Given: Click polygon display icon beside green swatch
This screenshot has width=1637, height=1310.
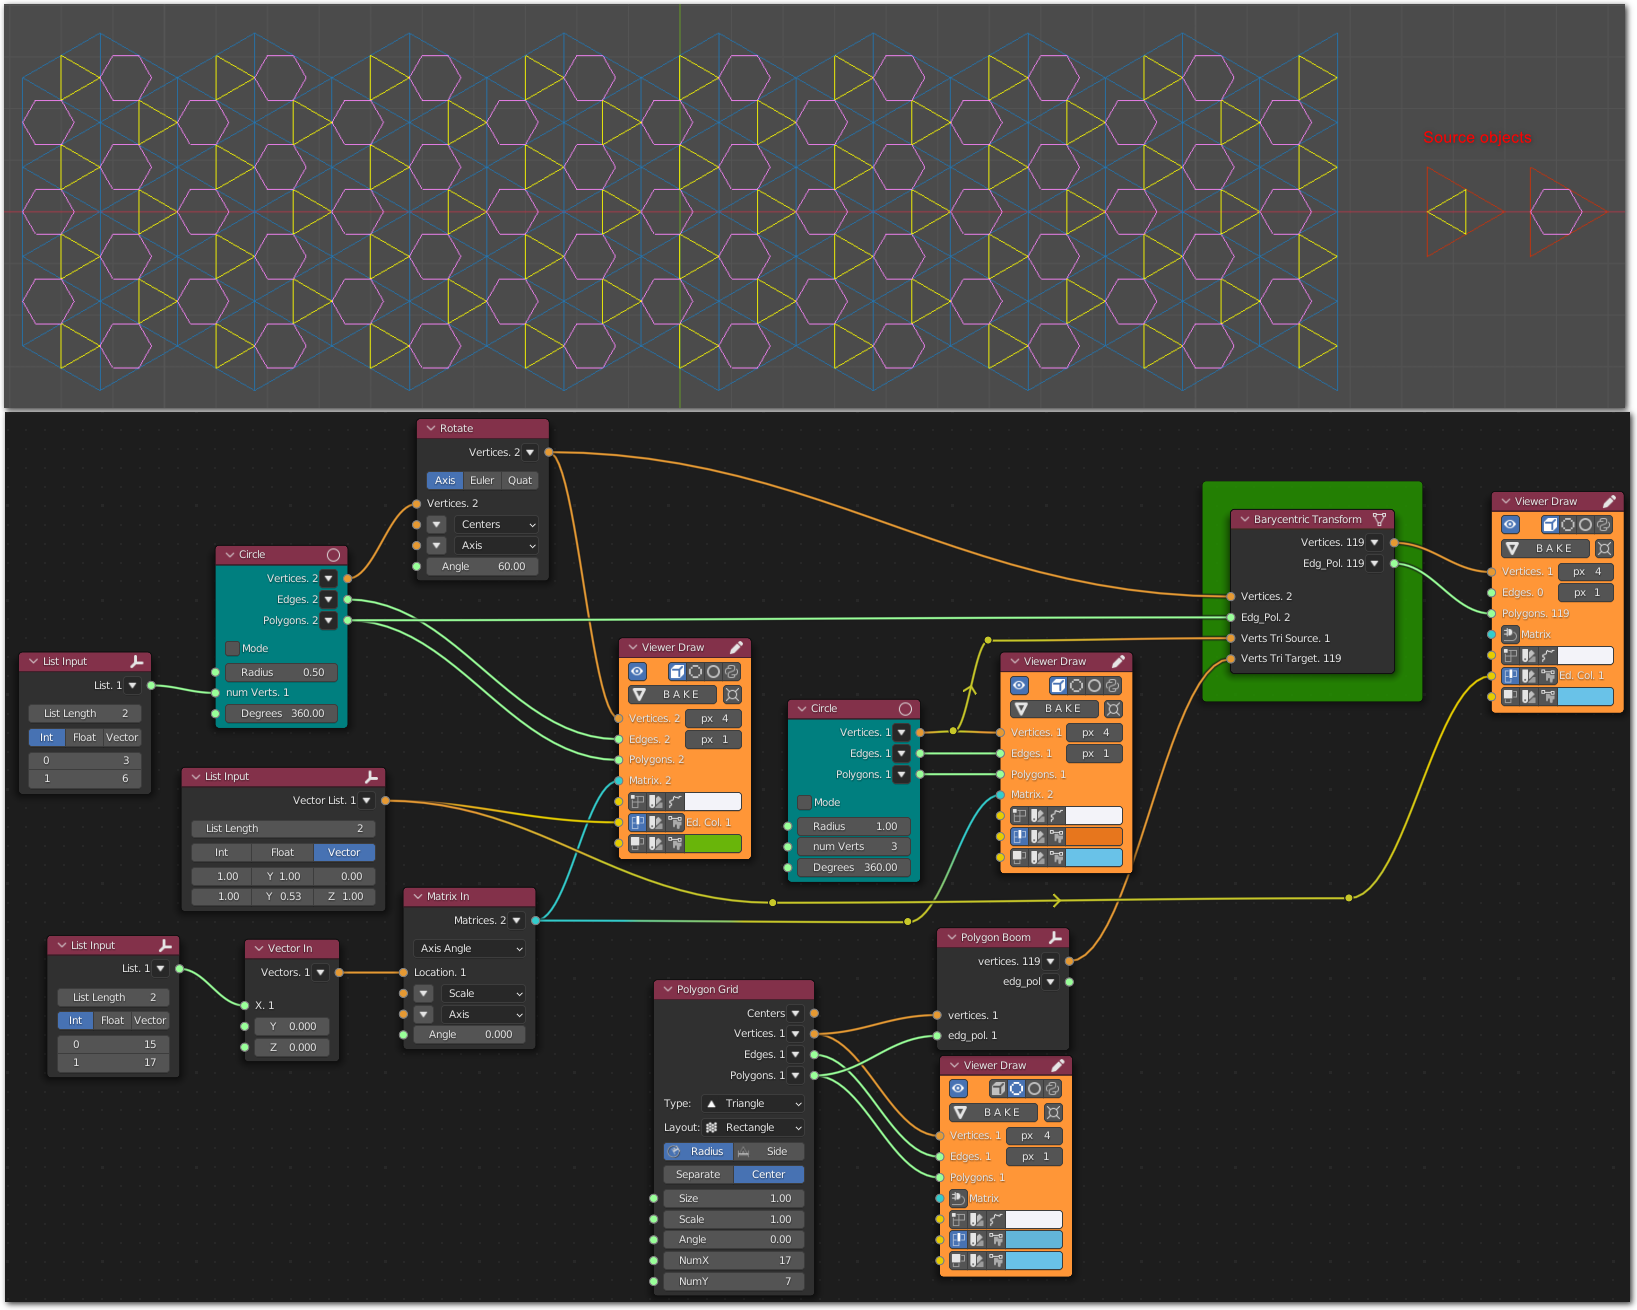Looking at the screenshot, I should tap(637, 843).
